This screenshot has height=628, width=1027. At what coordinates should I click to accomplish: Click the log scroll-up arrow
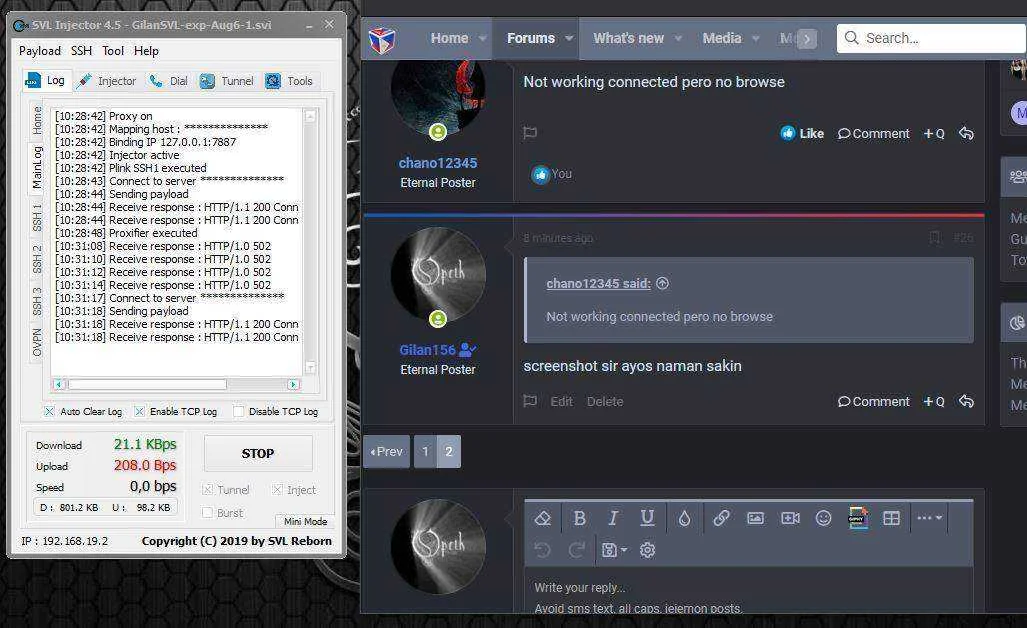tap(310, 116)
